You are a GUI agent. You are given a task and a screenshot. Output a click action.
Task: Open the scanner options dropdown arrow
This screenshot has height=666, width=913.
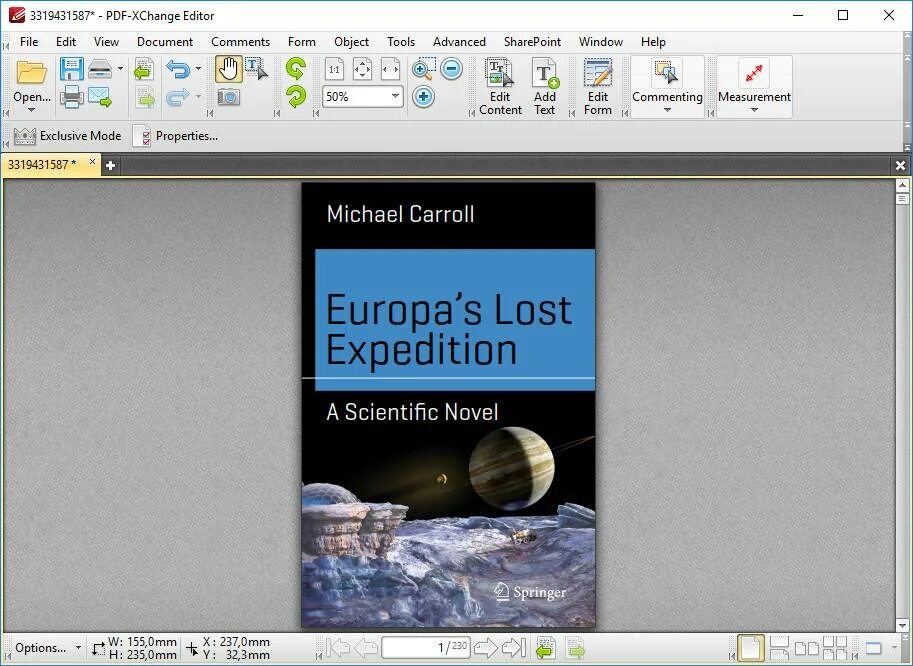121,69
